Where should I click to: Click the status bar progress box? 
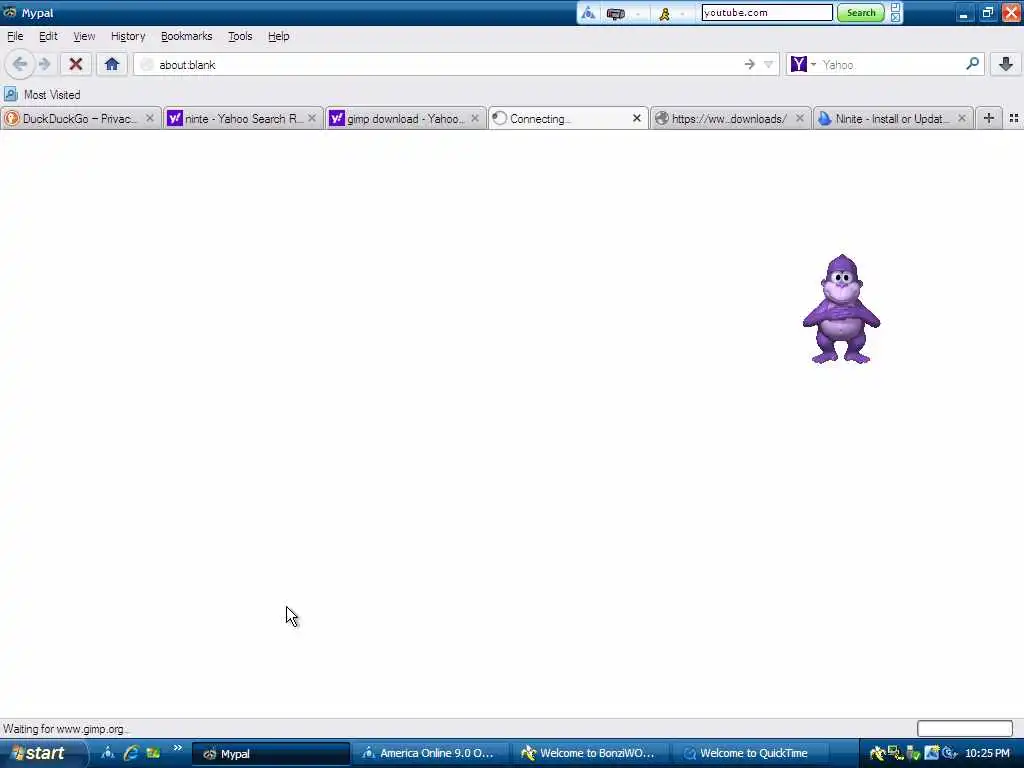[965, 728]
